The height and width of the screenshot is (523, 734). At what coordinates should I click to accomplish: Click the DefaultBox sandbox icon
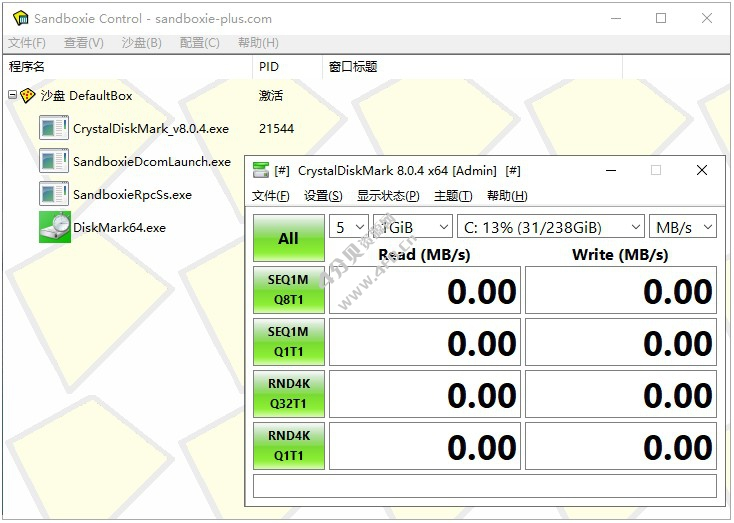pos(28,96)
